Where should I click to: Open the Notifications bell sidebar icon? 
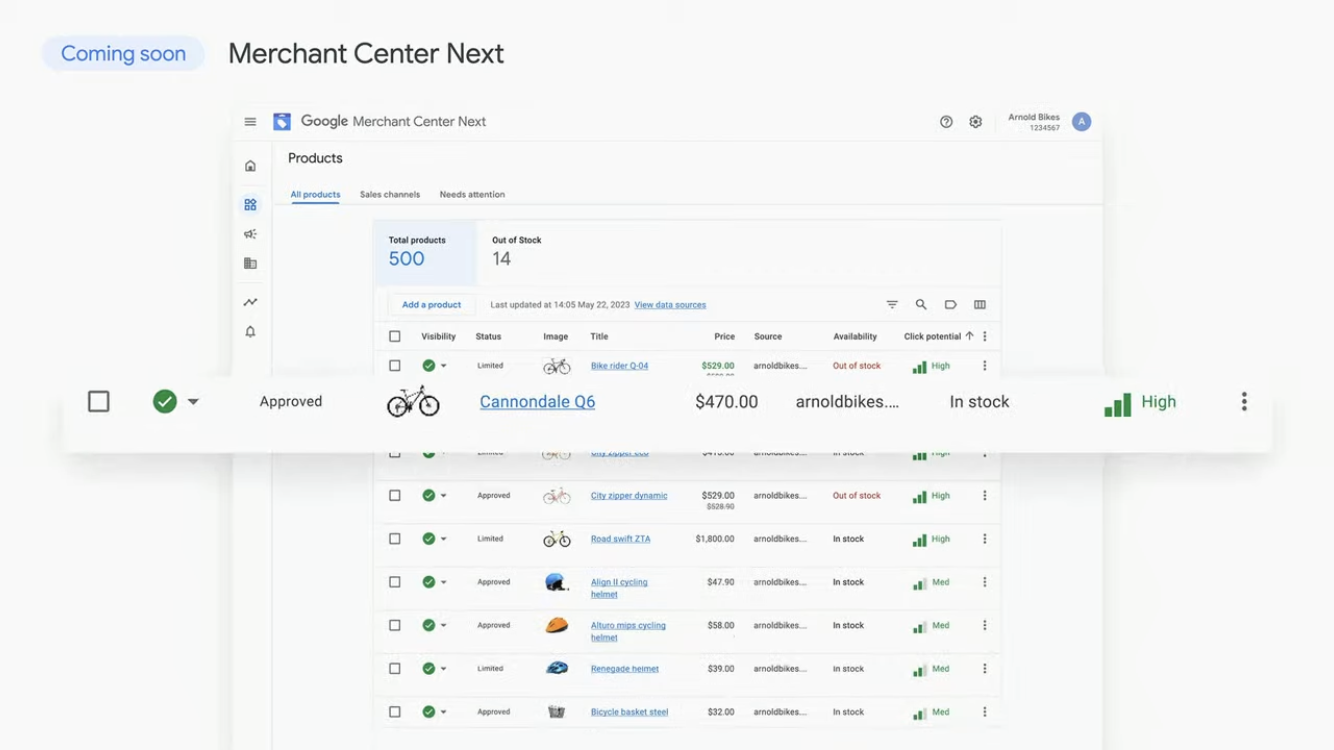(x=250, y=332)
